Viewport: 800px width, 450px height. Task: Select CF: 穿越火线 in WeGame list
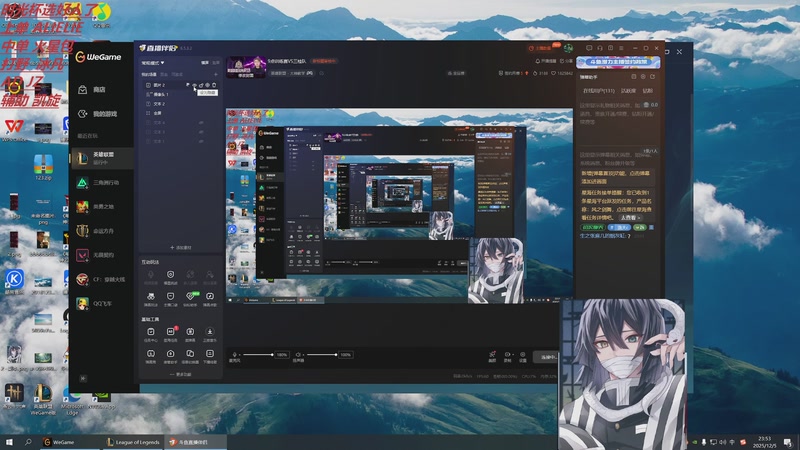(x=102, y=280)
